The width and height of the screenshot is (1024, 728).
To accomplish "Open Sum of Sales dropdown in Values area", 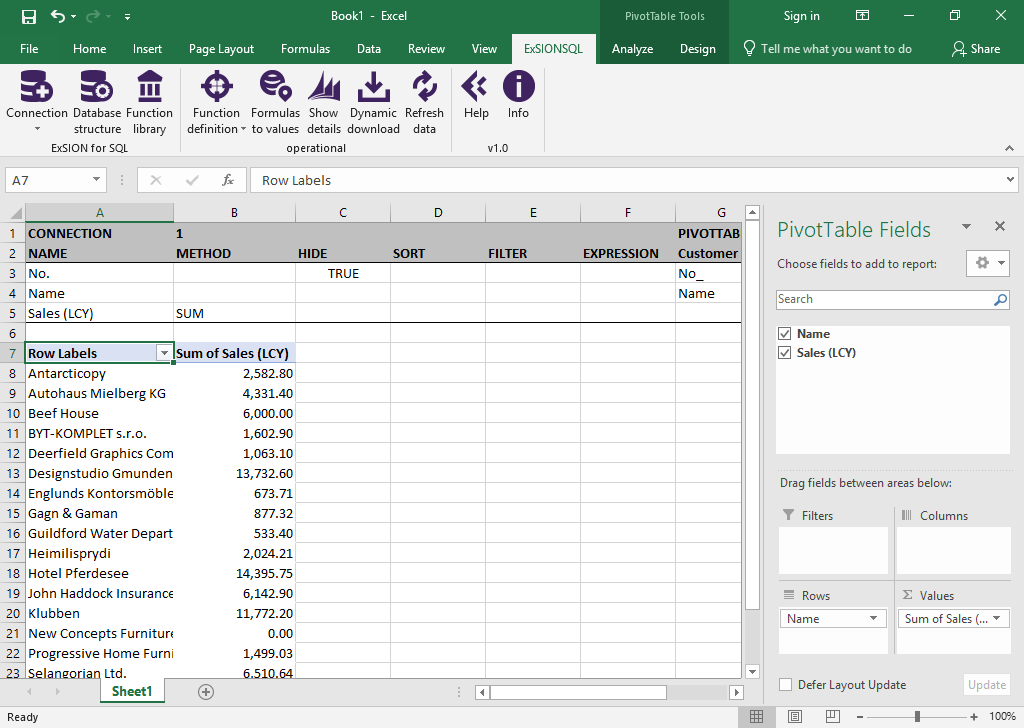I will [x=997, y=618].
